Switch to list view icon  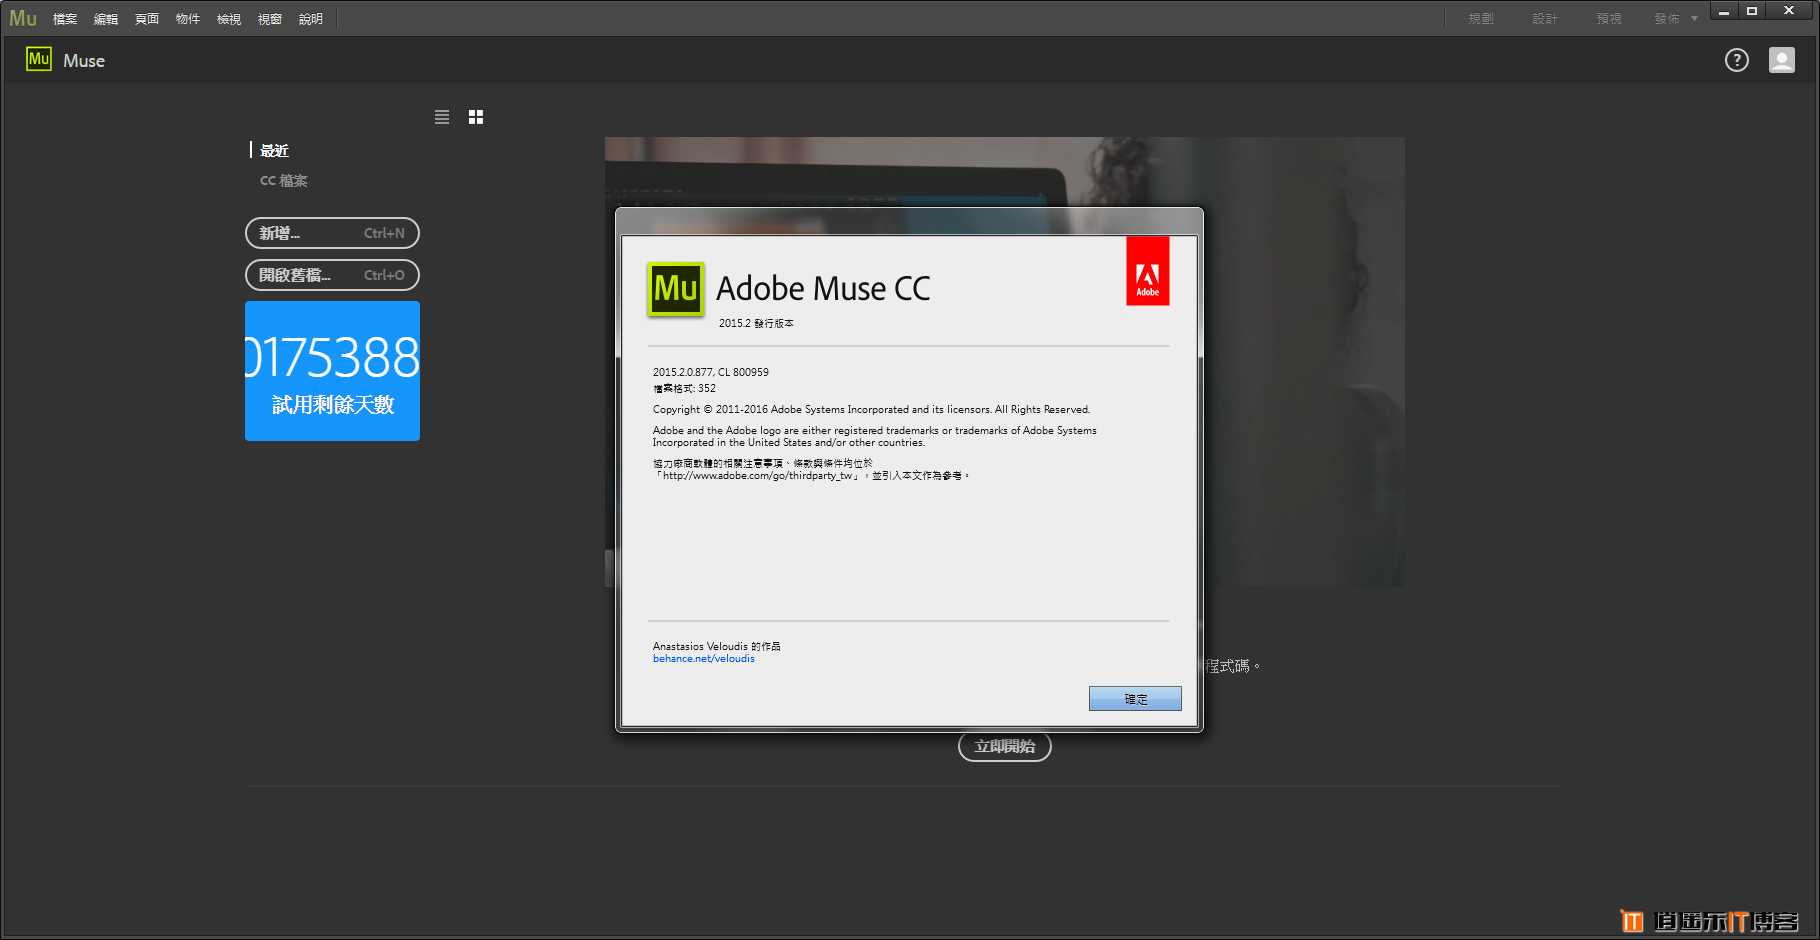click(442, 117)
